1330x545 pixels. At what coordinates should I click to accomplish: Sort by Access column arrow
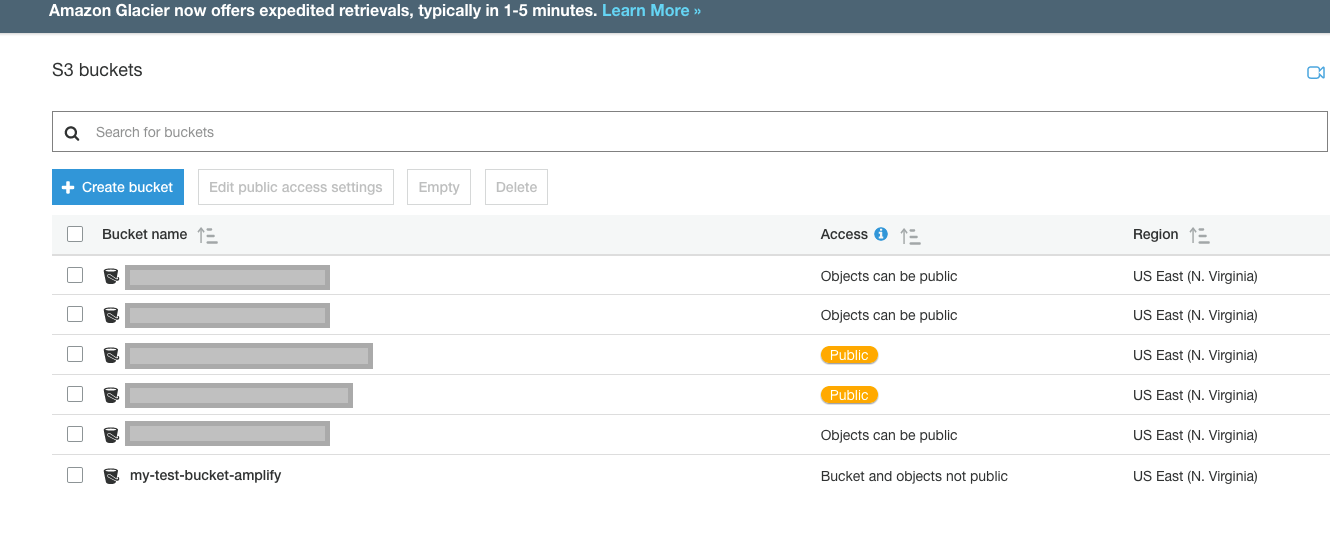click(x=909, y=235)
